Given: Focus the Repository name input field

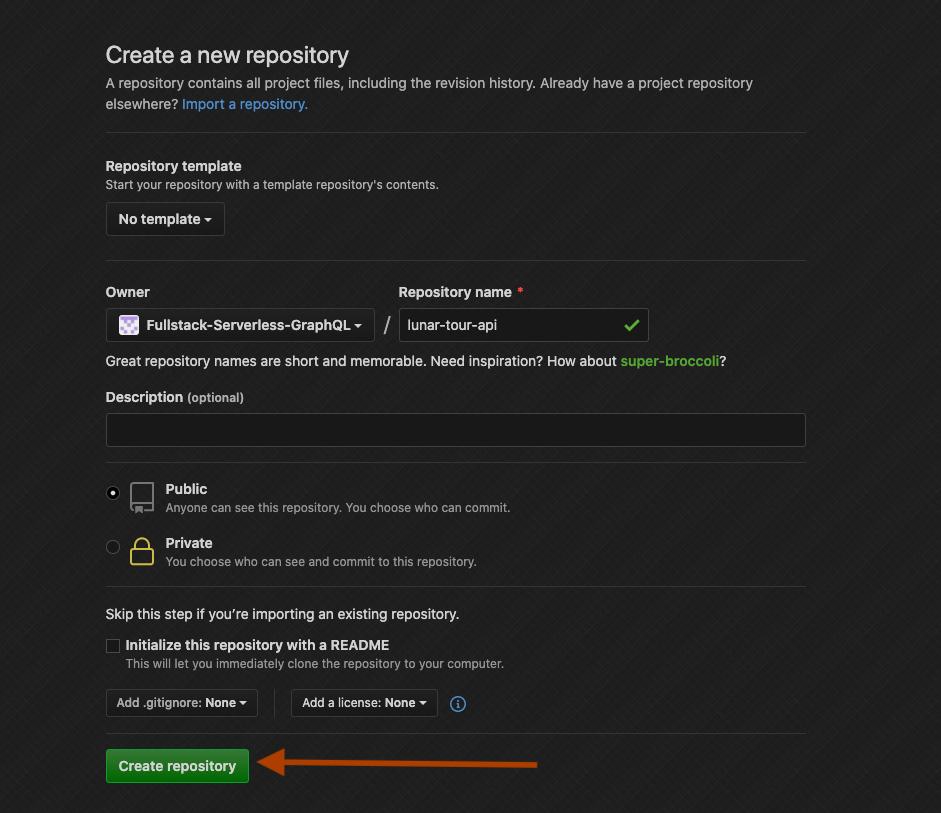Looking at the screenshot, I should click(523, 325).
